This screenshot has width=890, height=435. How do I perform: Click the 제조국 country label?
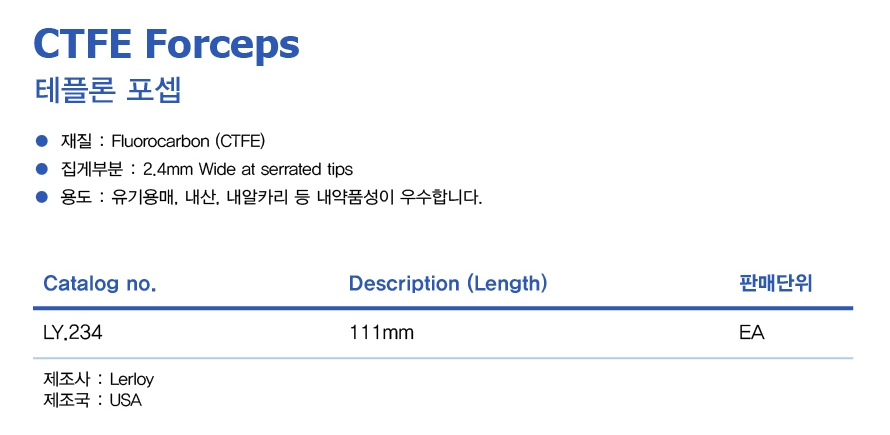[66, 400]
